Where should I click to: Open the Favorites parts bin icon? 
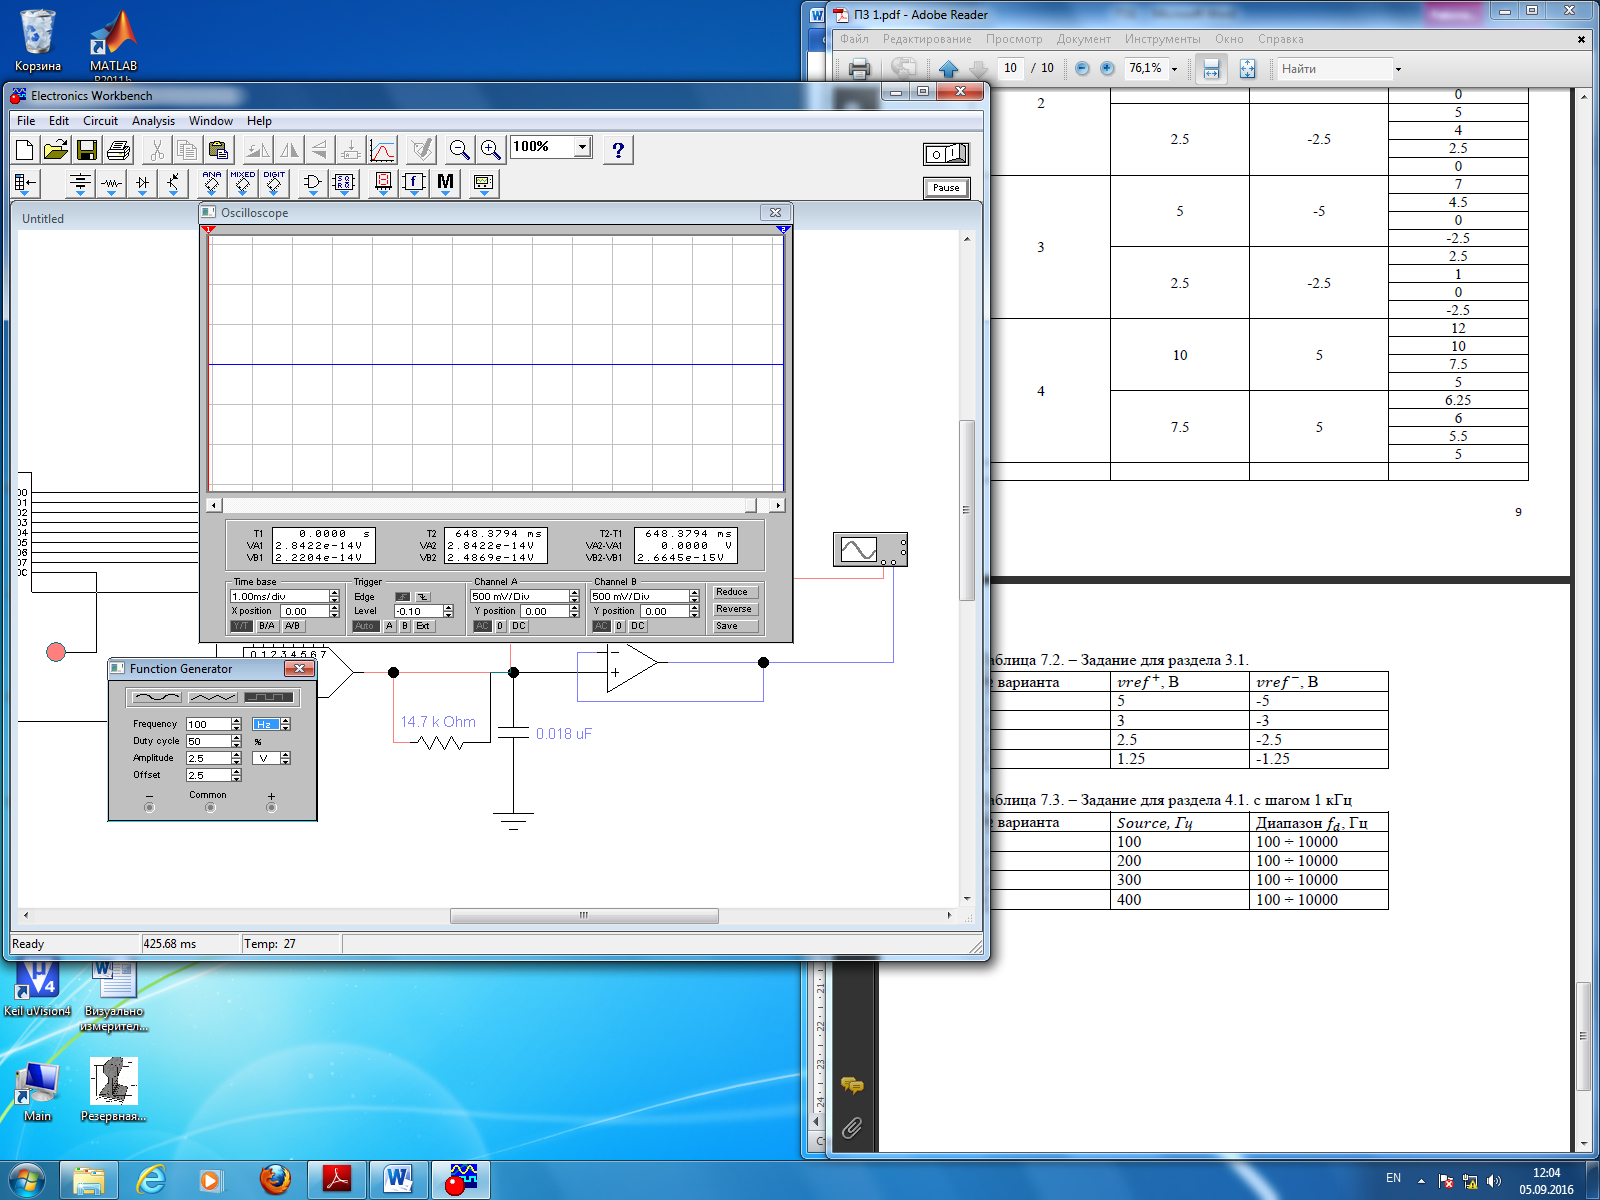click(x=25, y=183)
